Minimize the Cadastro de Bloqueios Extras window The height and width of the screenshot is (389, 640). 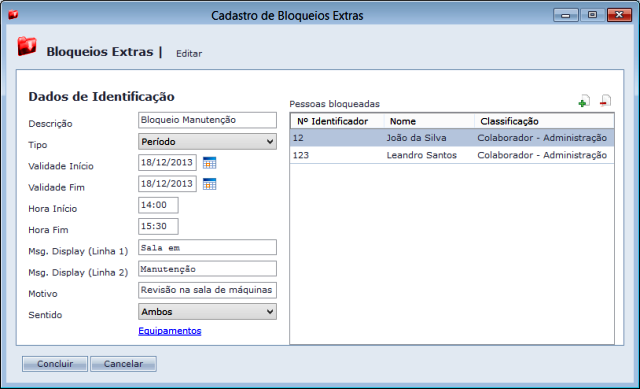[x=566, y=16]
